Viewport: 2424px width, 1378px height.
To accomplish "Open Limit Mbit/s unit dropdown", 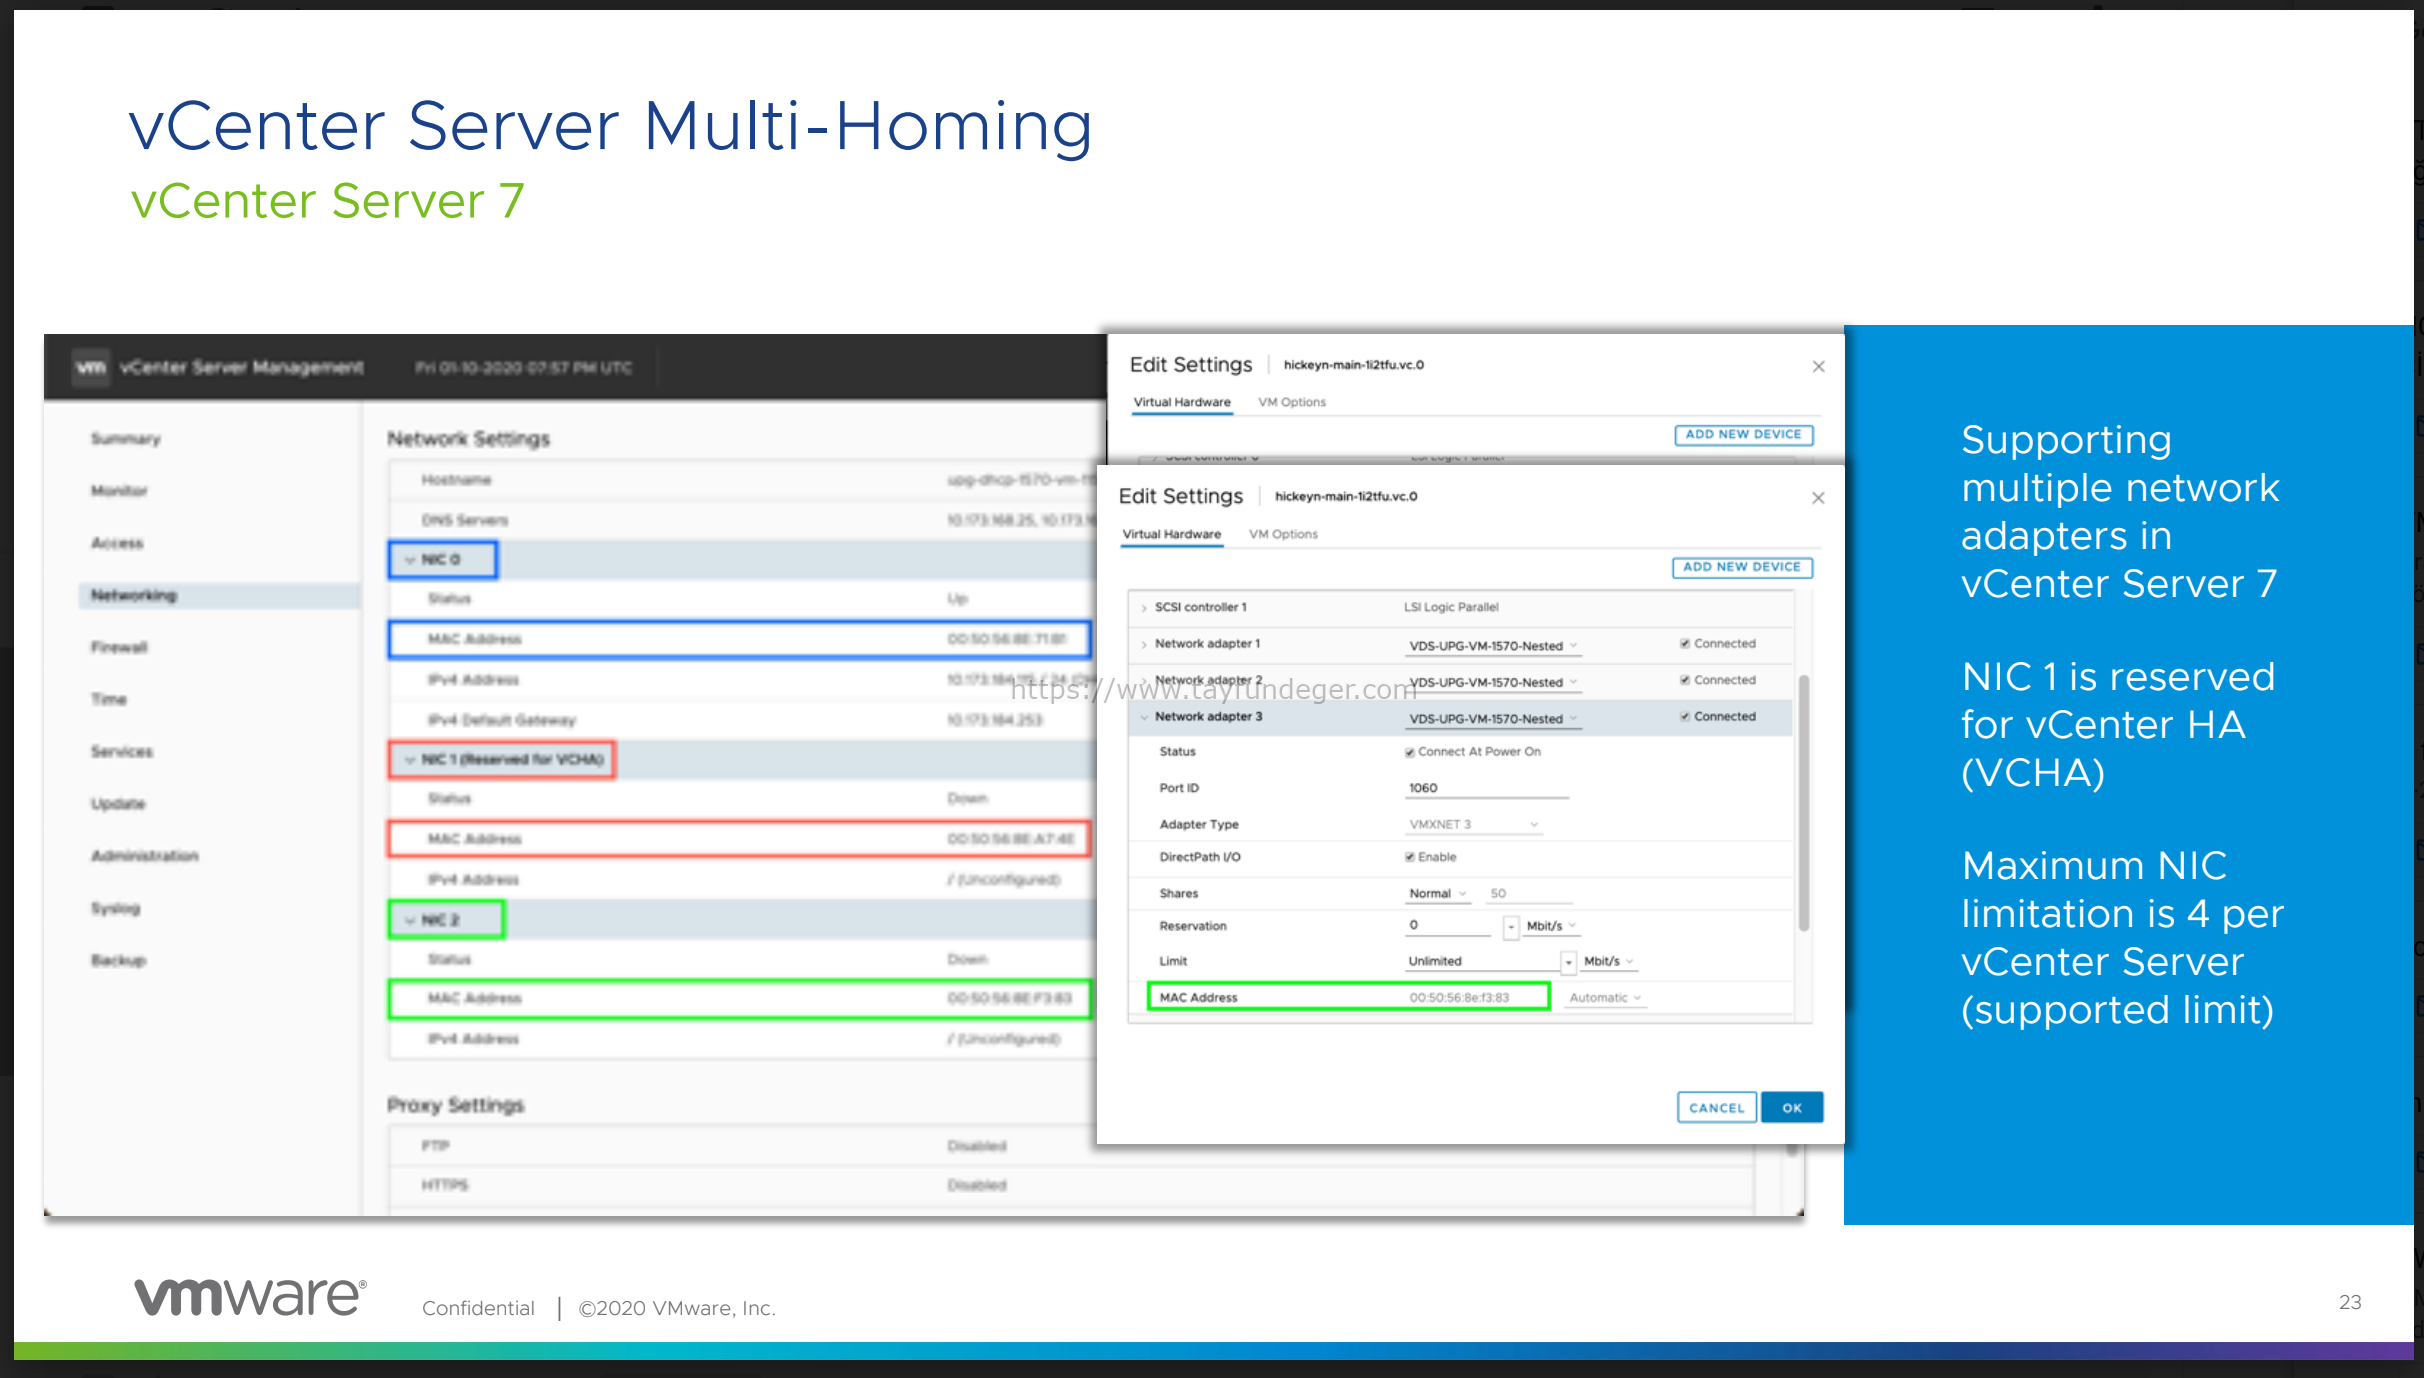I will [1609, 961].
